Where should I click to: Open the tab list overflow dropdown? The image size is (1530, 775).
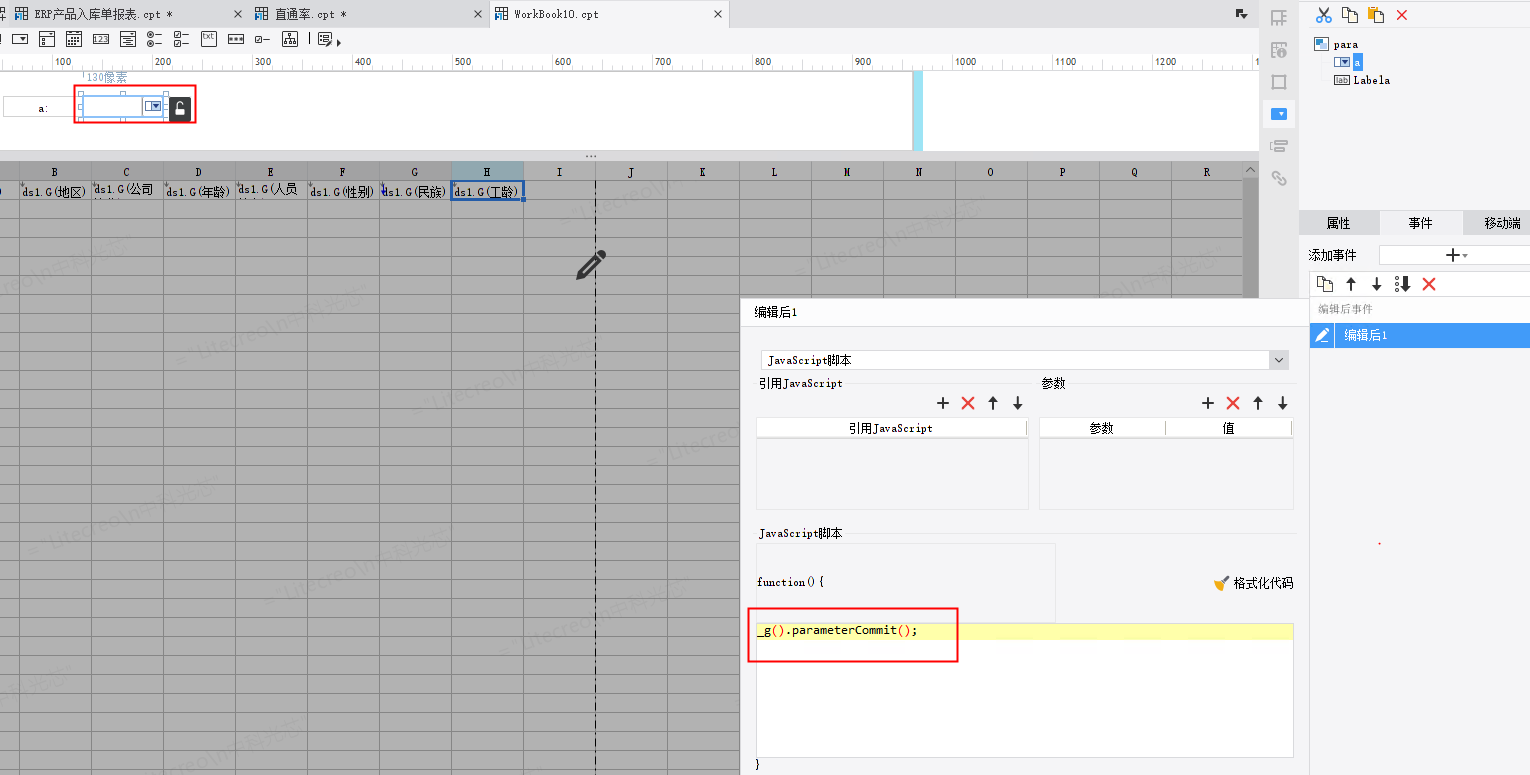tap(1242, 14)
